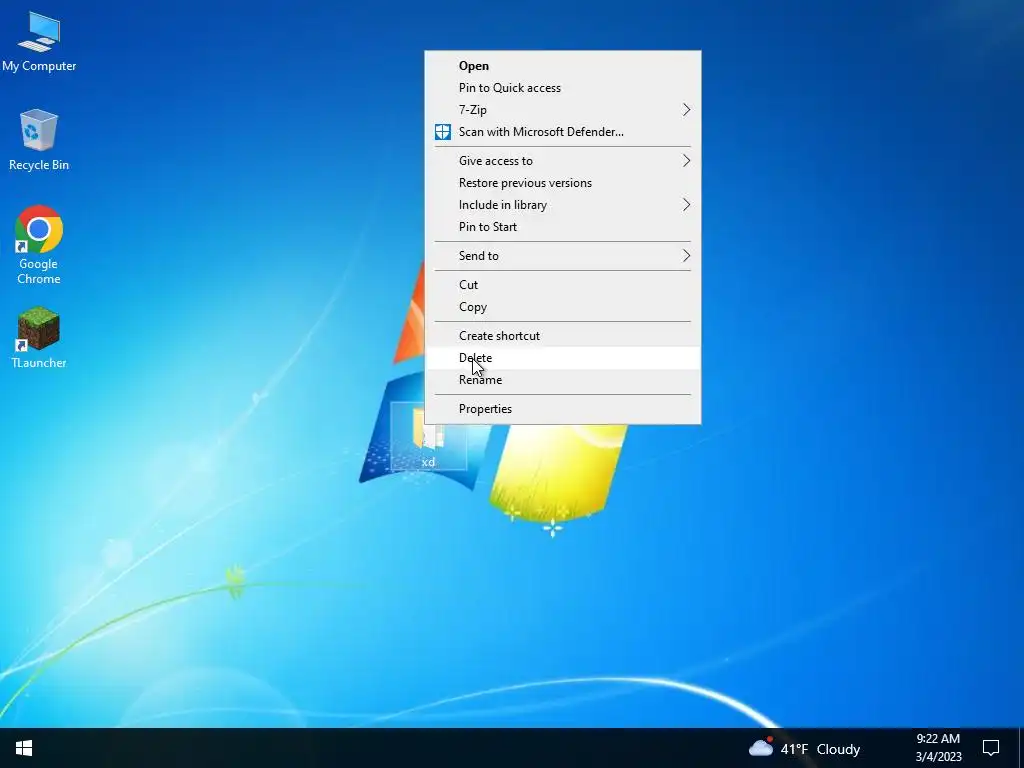
Task: Expand the Send to submenu
Action: click(x=563, y=256)
